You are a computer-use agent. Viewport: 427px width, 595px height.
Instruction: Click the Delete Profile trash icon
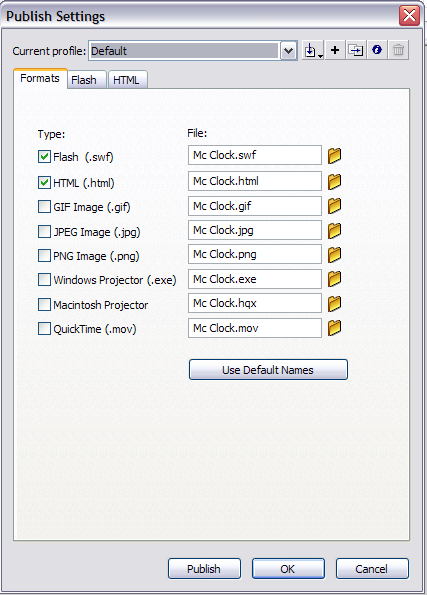398,50
